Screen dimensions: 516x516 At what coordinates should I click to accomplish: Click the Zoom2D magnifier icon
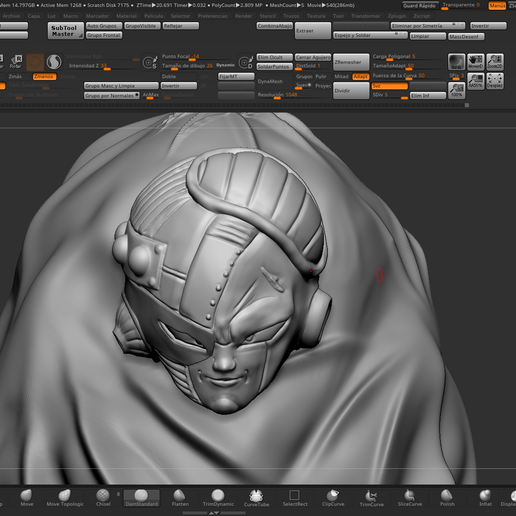pyautogui.click(x=495, y=62)
